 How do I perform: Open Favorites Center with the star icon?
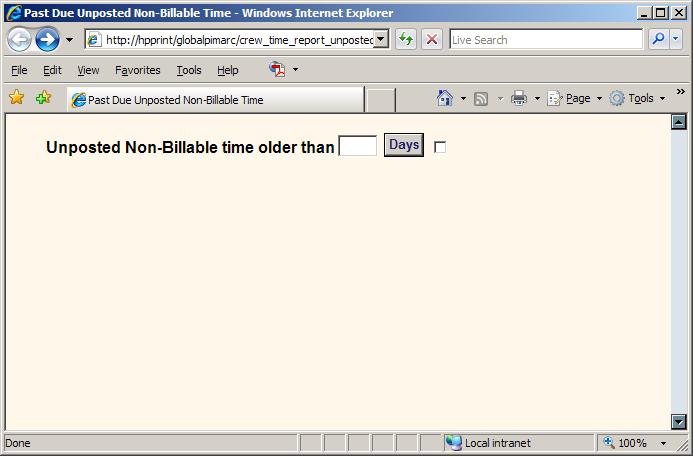(17, 98)
